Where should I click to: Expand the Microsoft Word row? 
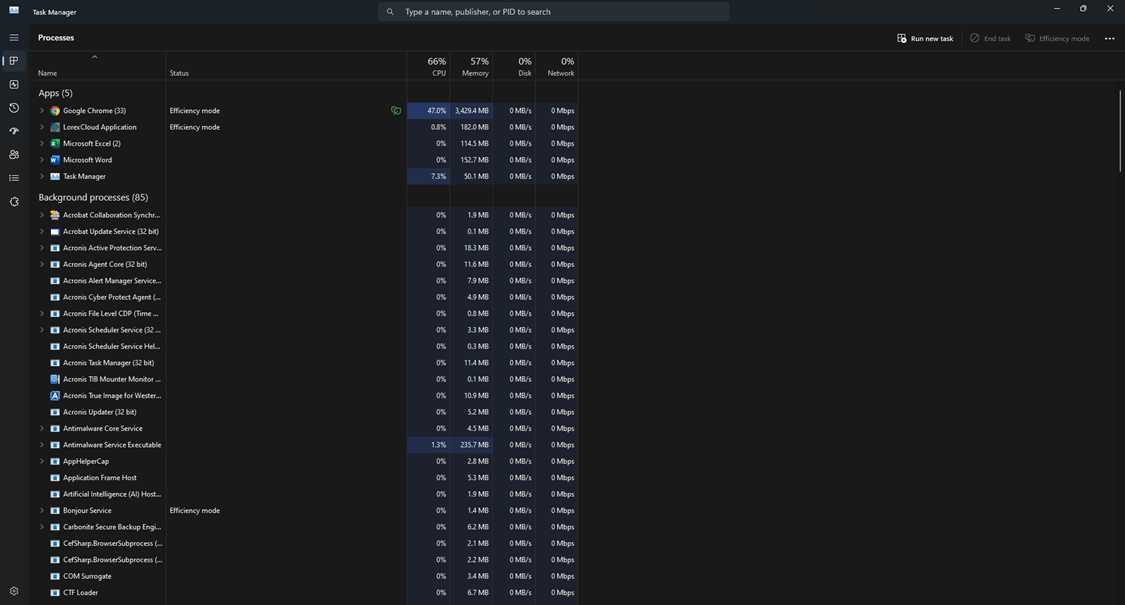point(42,160)
